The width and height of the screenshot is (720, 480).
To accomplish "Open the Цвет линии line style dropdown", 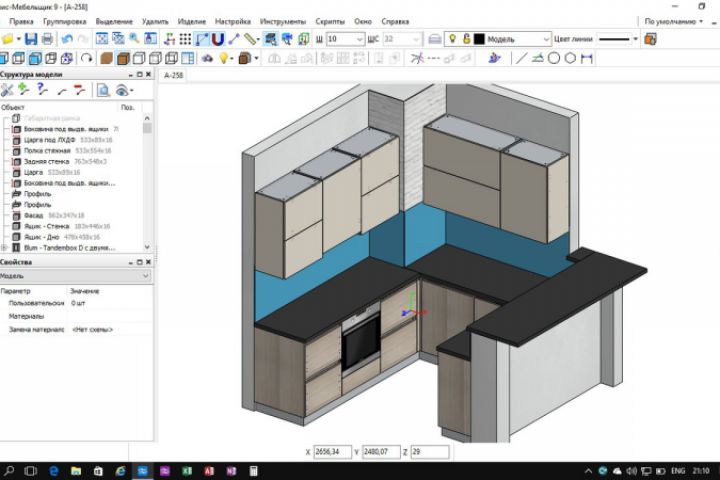I will (636, 39).
